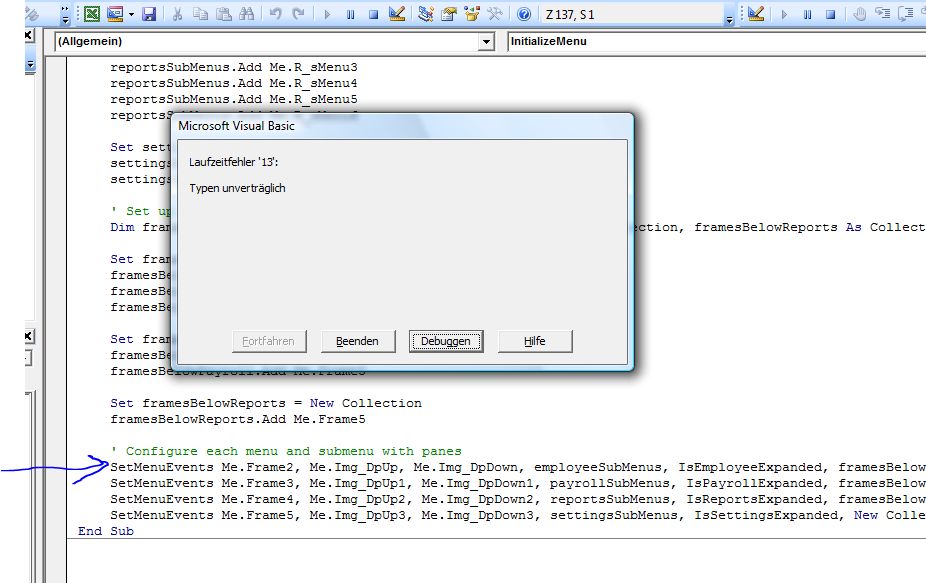Open the Toolbox hammer-wrench icon
The image size is (926, 583).
(x=495, y=14)
